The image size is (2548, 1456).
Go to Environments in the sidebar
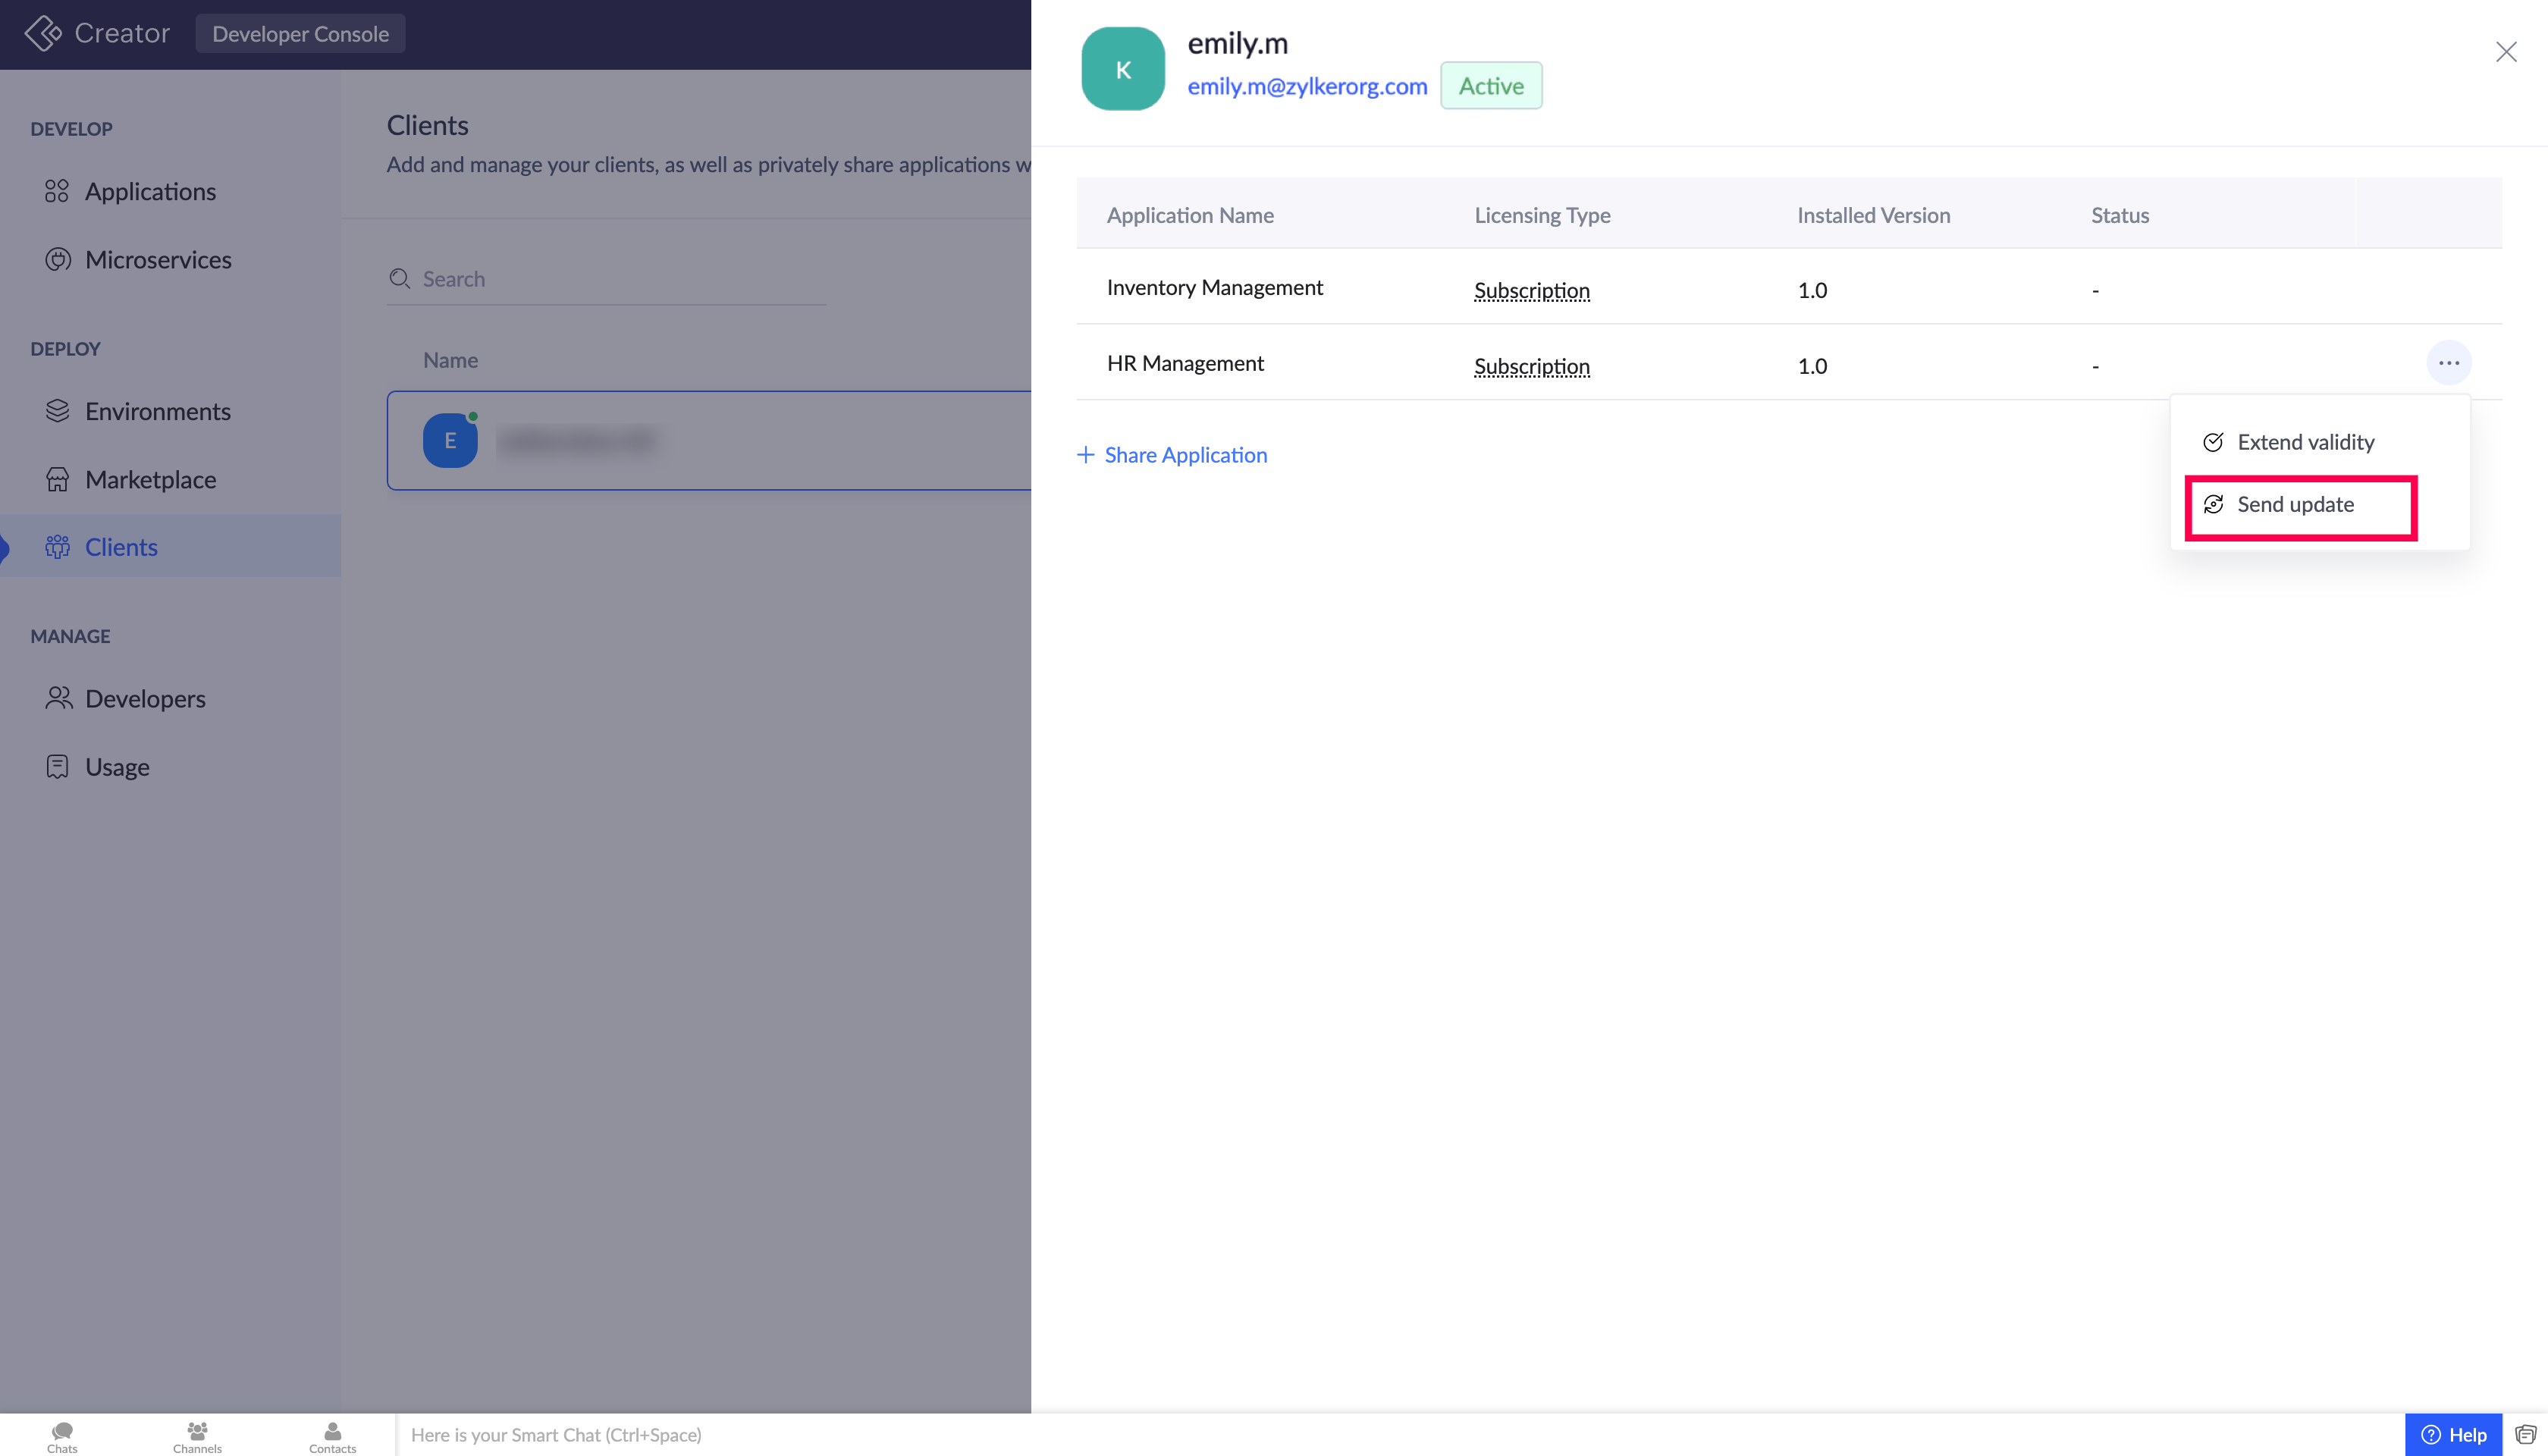(x=157, y=411)
